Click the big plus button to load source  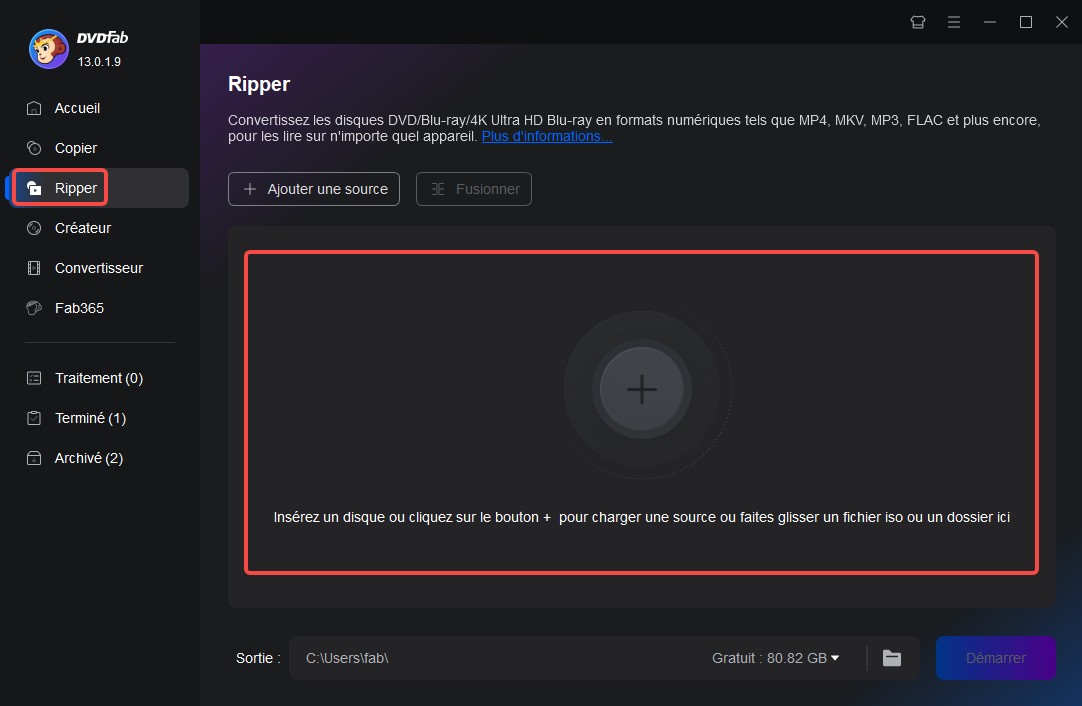642,389
